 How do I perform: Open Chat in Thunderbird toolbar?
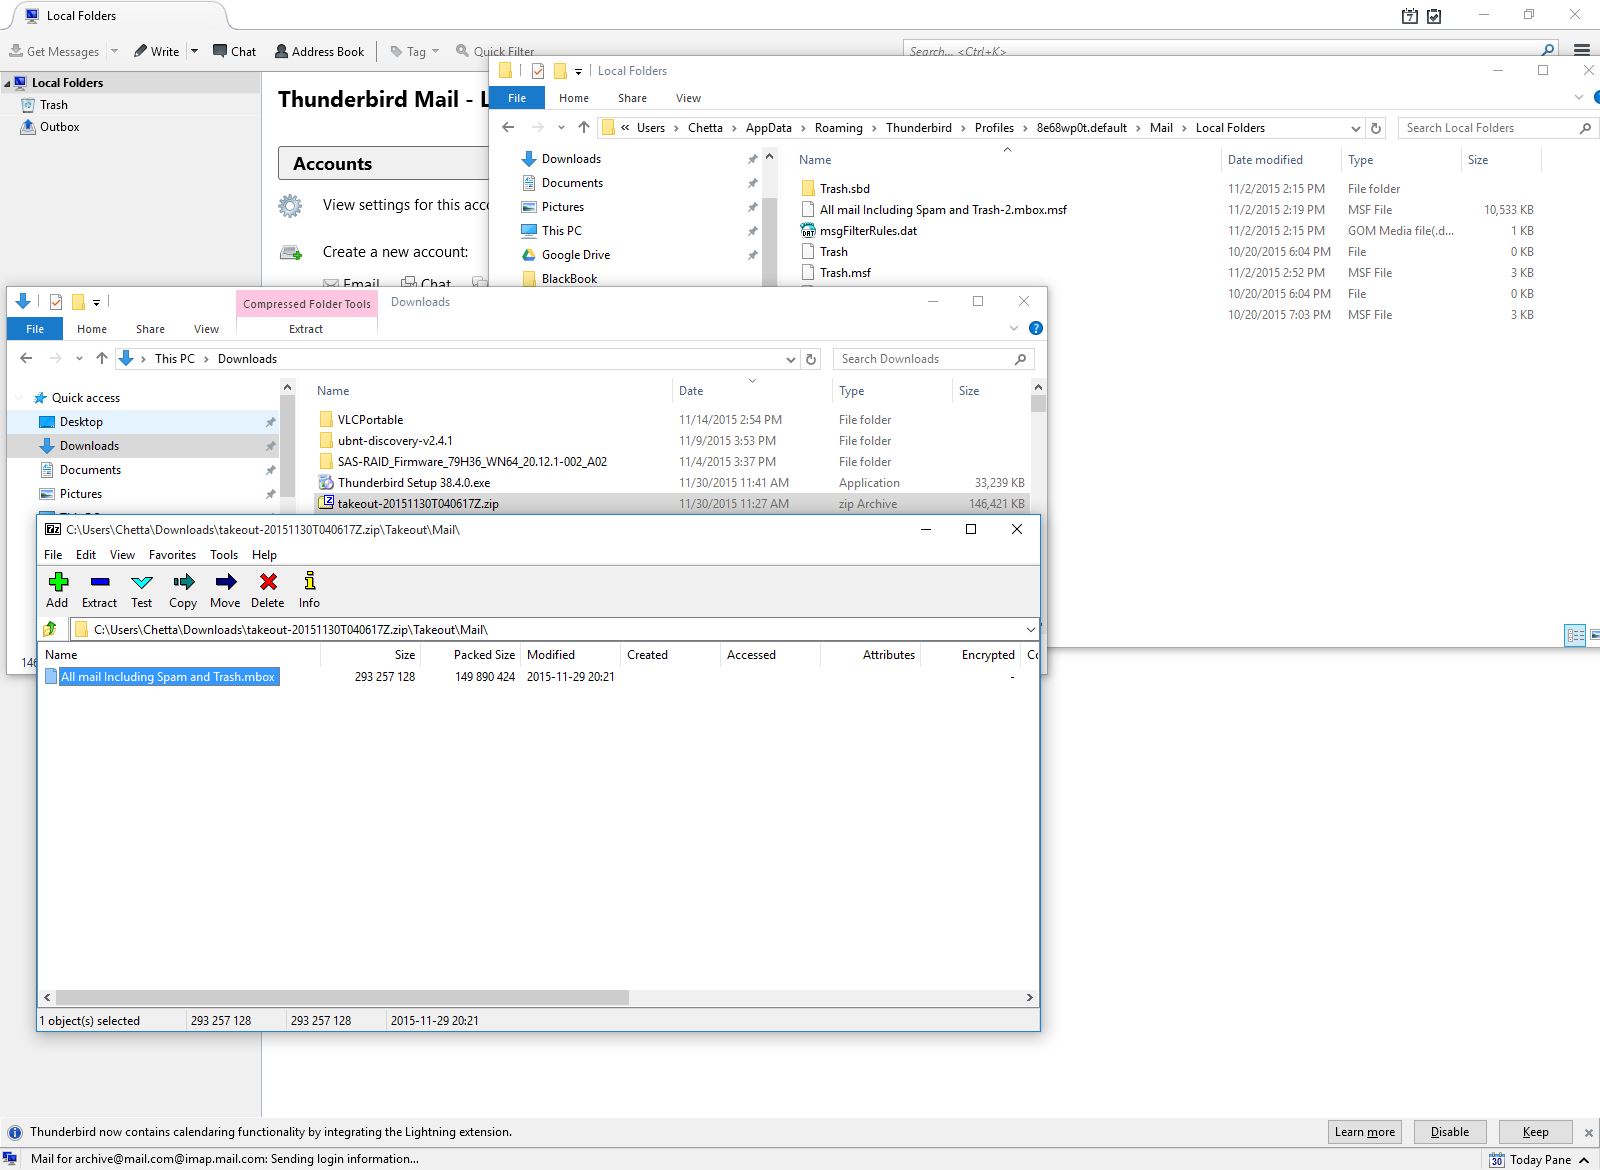(x=234, y=51)
